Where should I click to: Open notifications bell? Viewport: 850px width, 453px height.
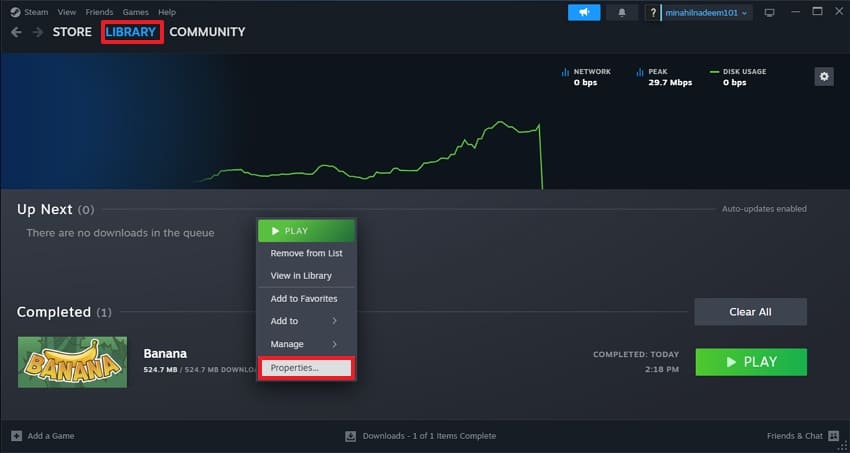(622, 12)
